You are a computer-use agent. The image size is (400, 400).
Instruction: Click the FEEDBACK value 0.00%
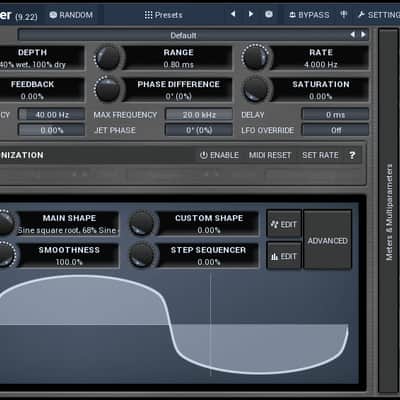click(x=32, y=97)
